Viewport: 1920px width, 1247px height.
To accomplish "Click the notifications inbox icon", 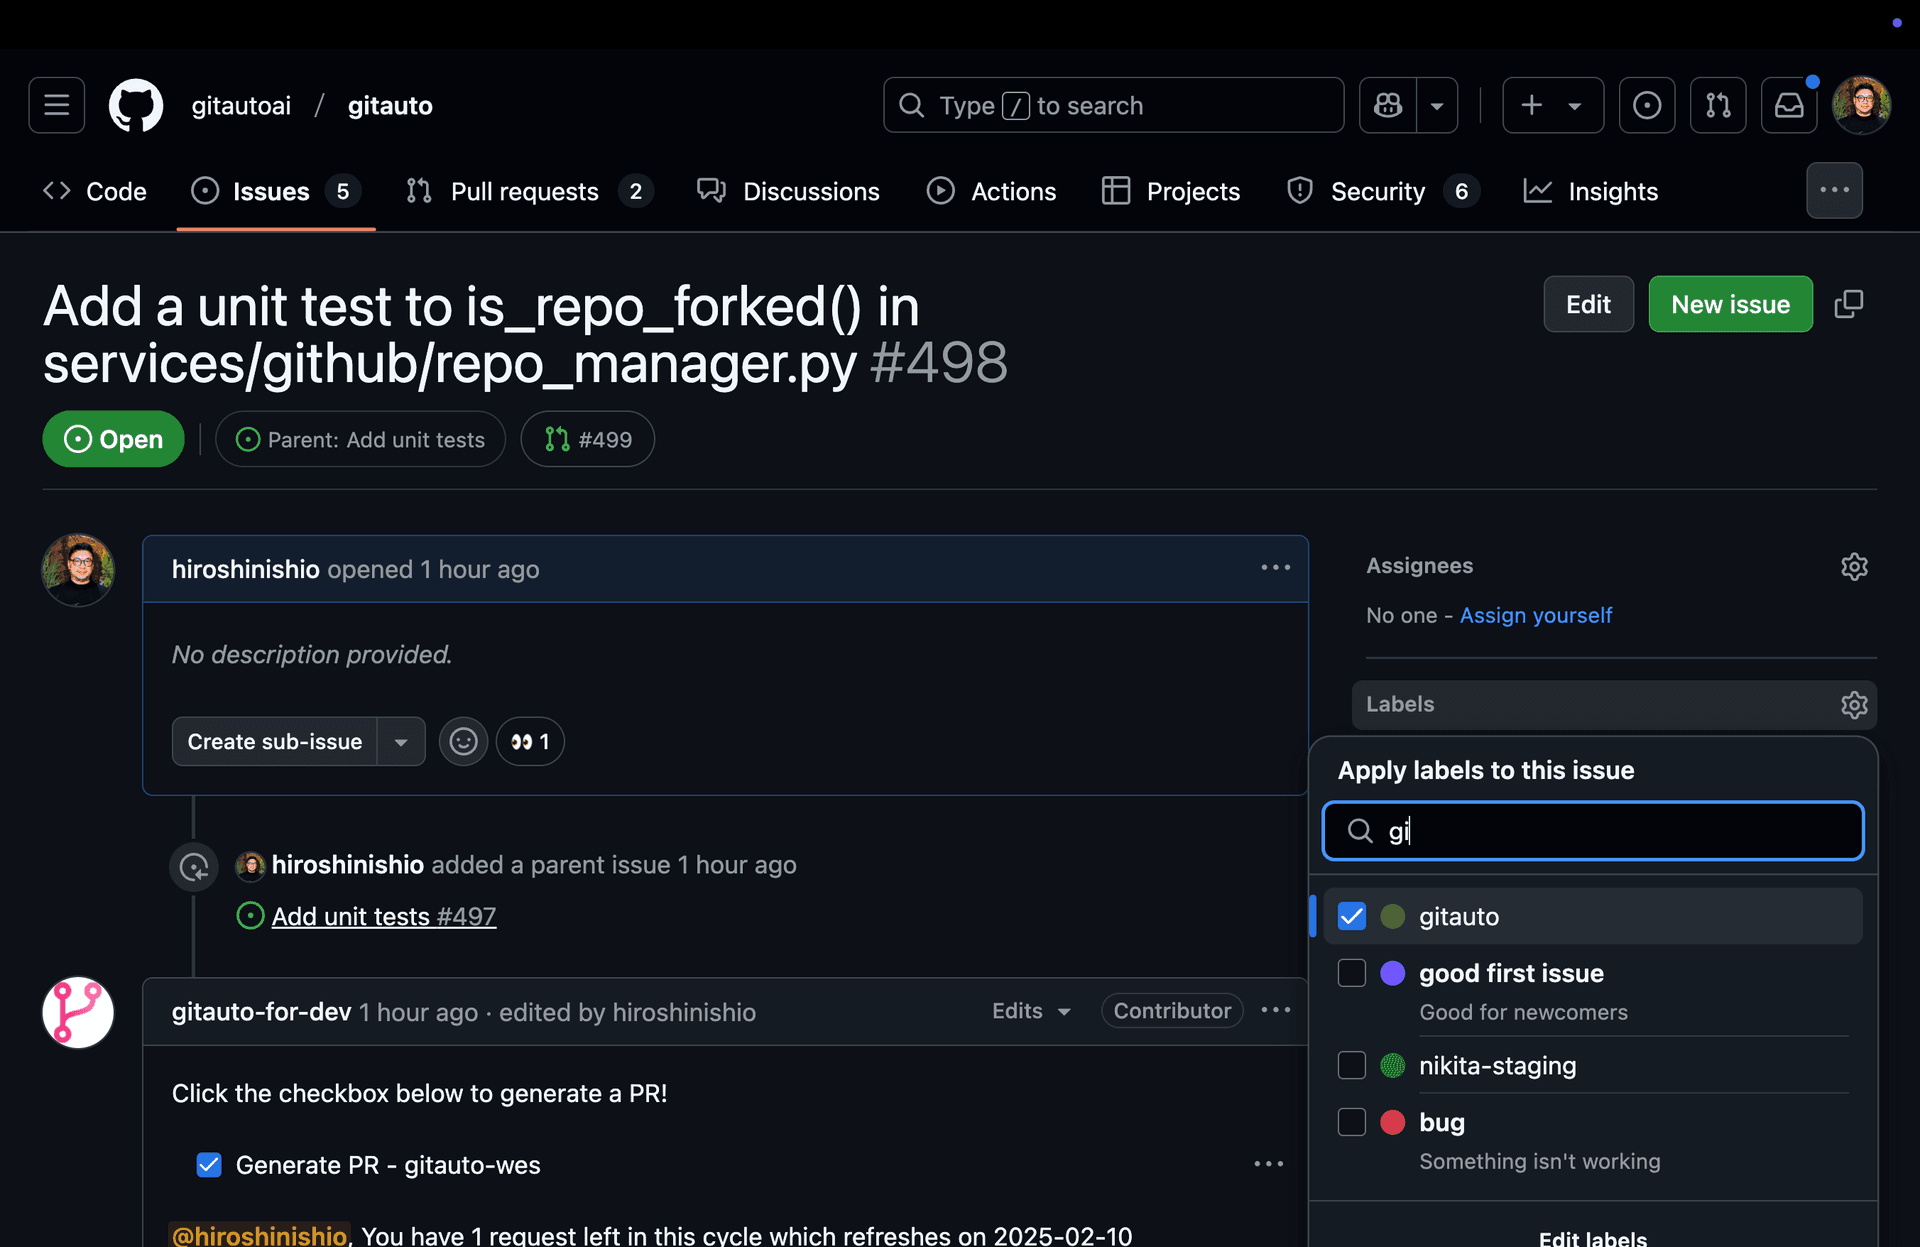I will [x=1789, y=105].
